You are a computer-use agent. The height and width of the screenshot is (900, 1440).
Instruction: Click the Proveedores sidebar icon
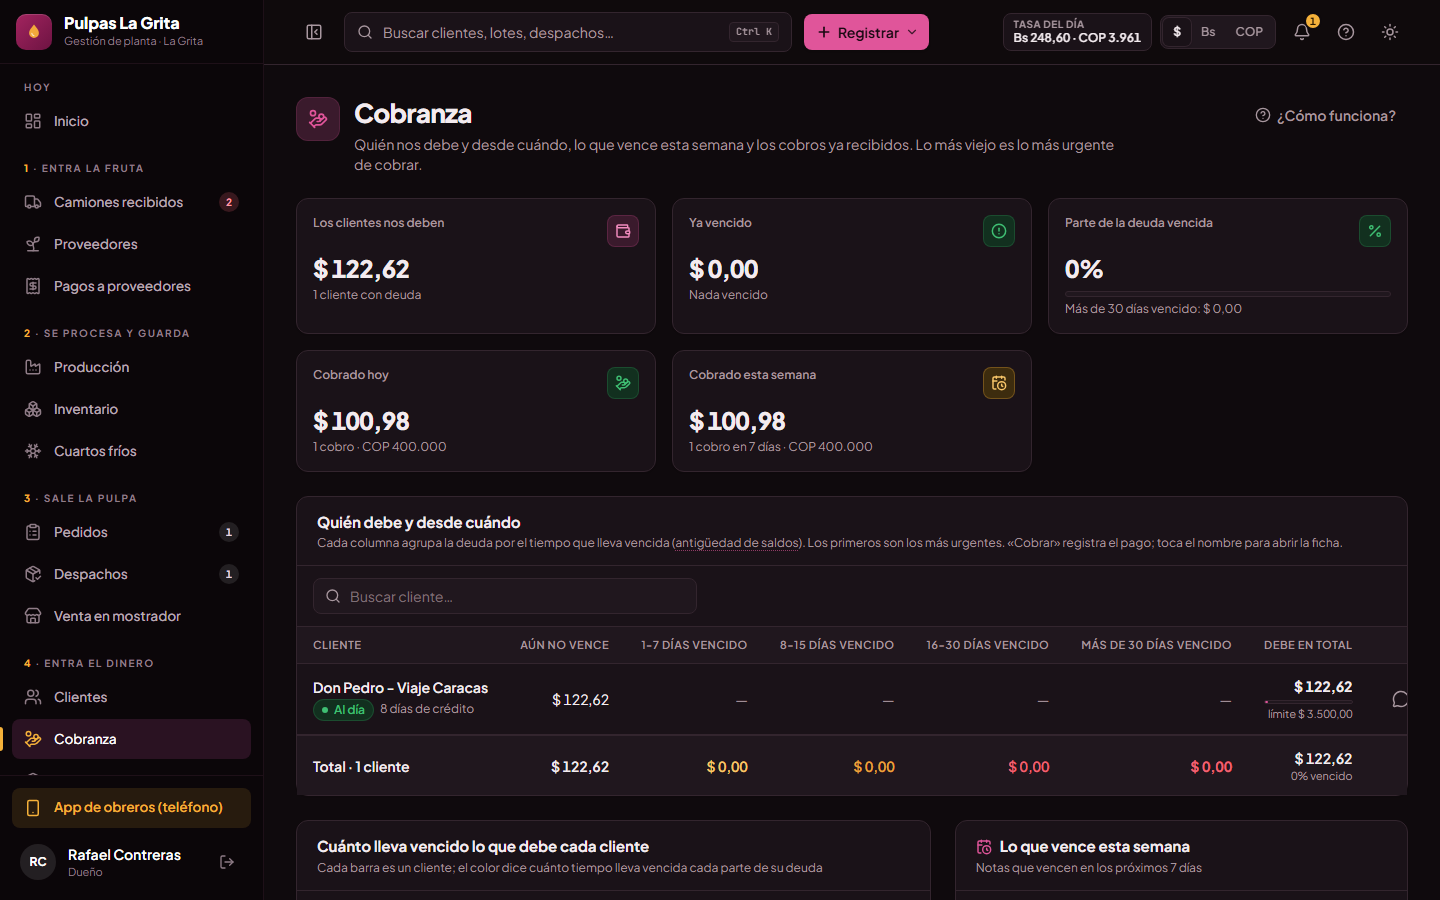pyautogui.click(x=33, y=244)
